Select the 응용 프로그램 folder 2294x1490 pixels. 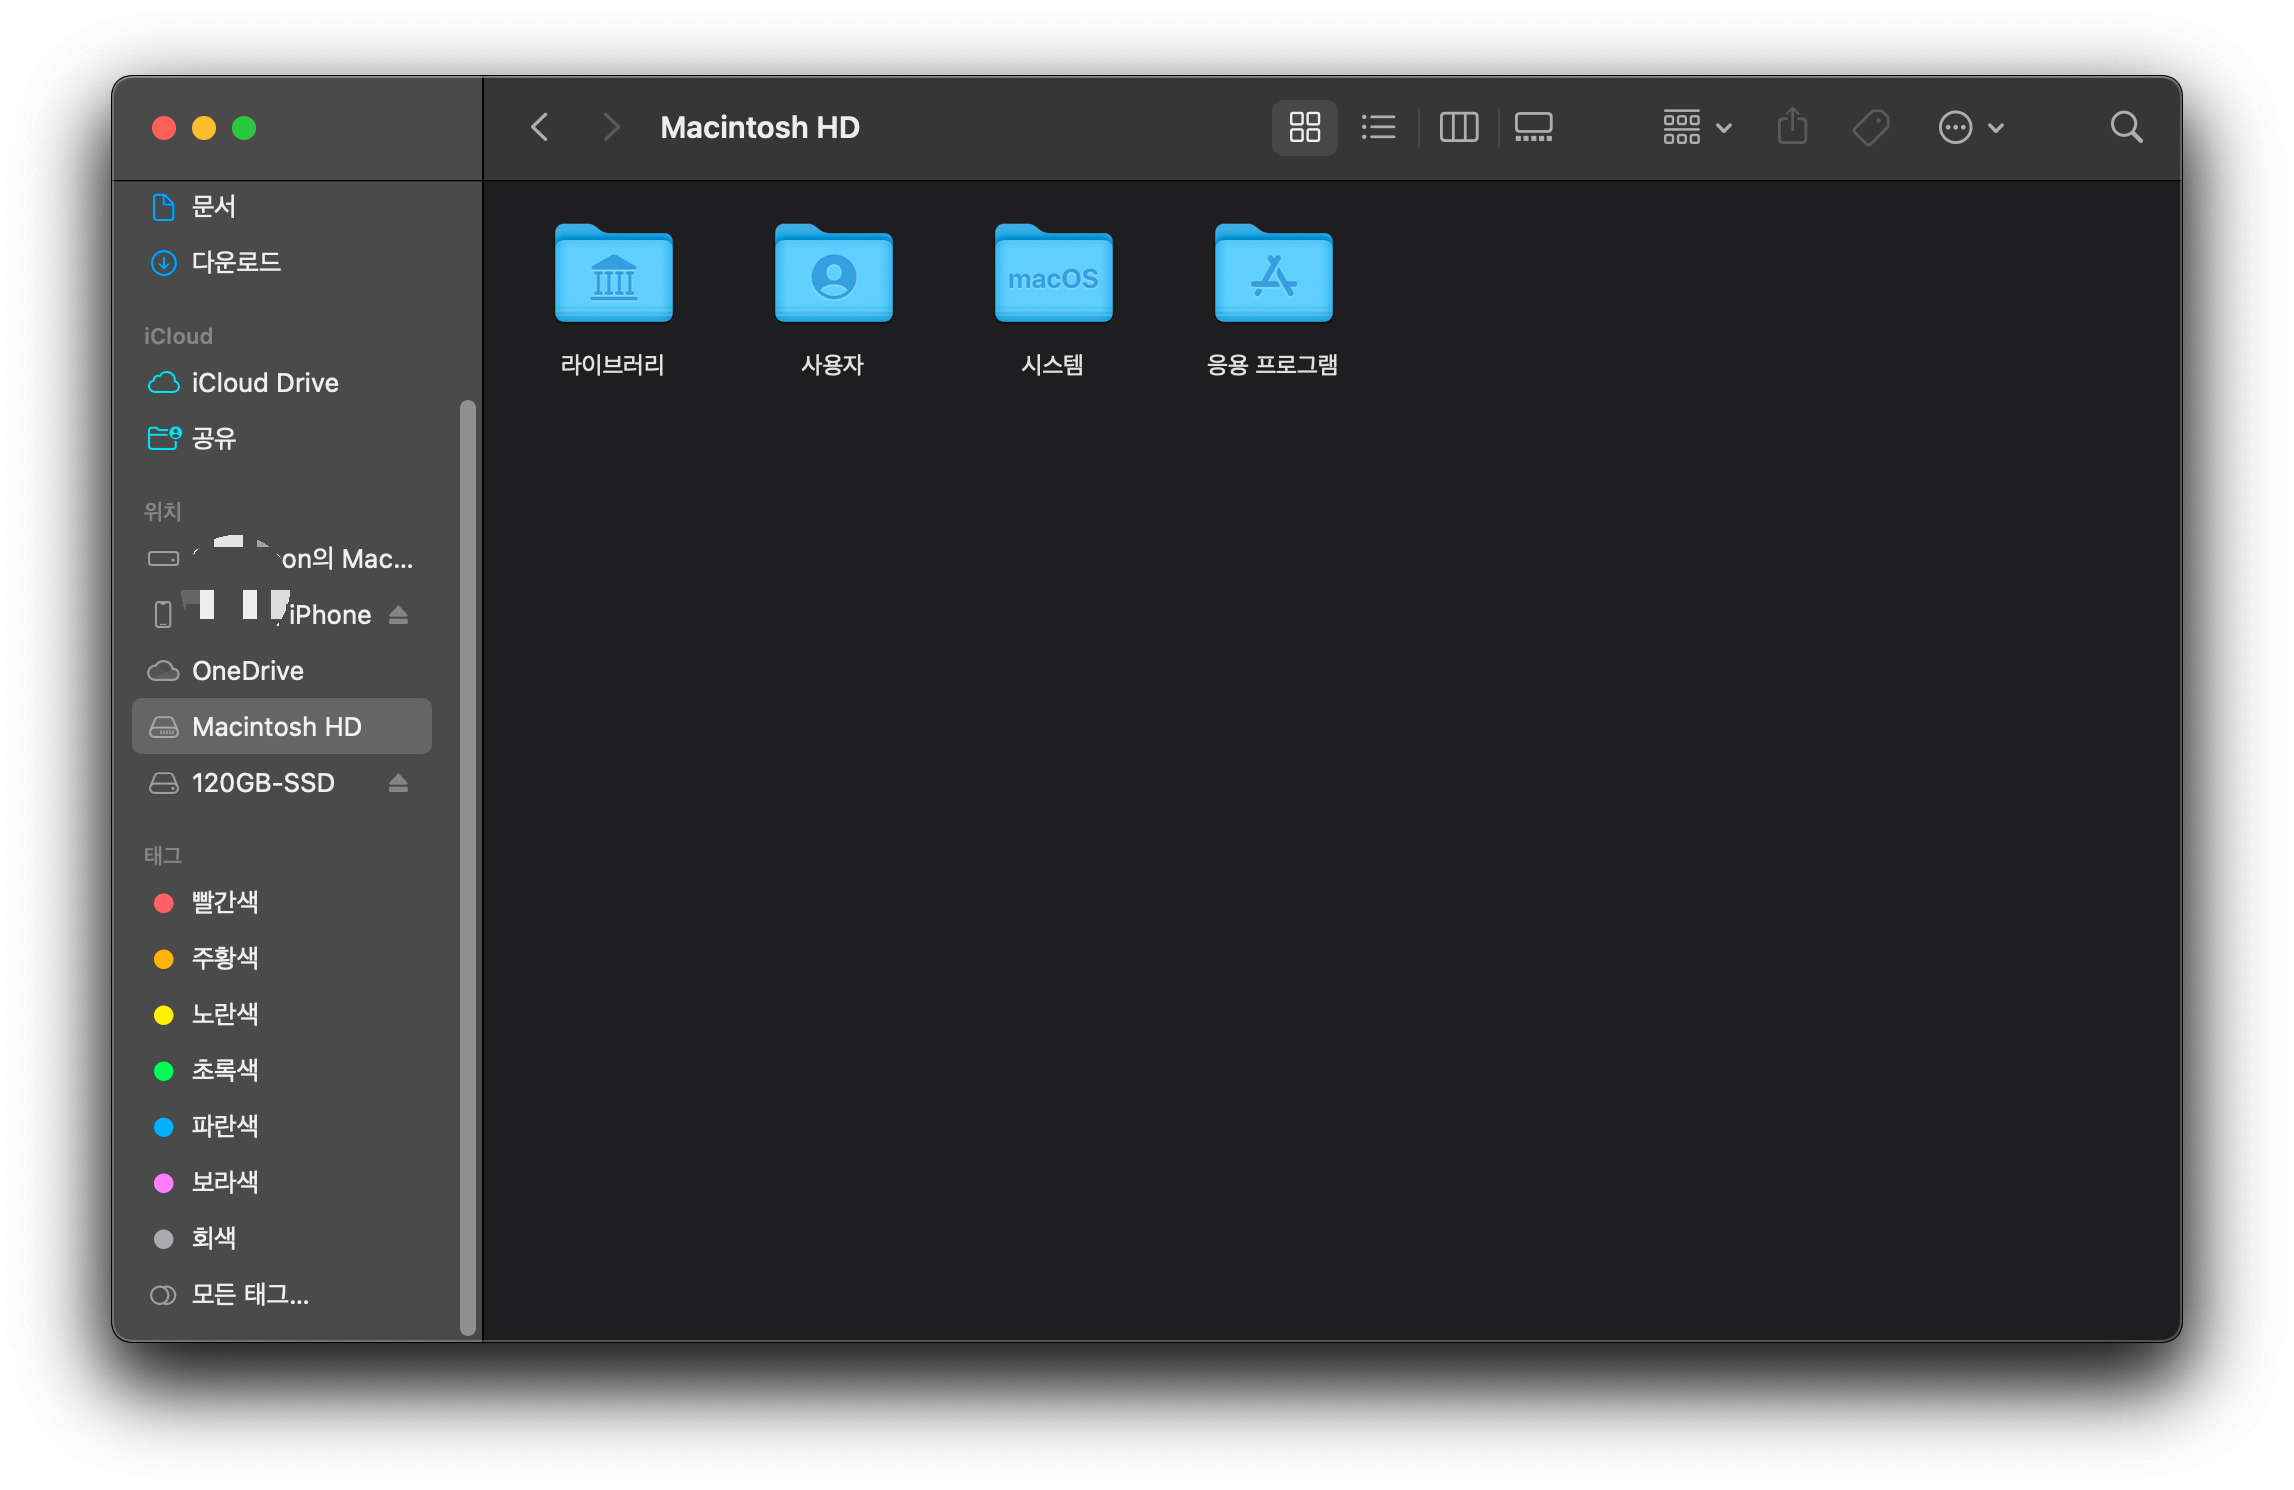pyautogui.click(x=1273, y=300)
